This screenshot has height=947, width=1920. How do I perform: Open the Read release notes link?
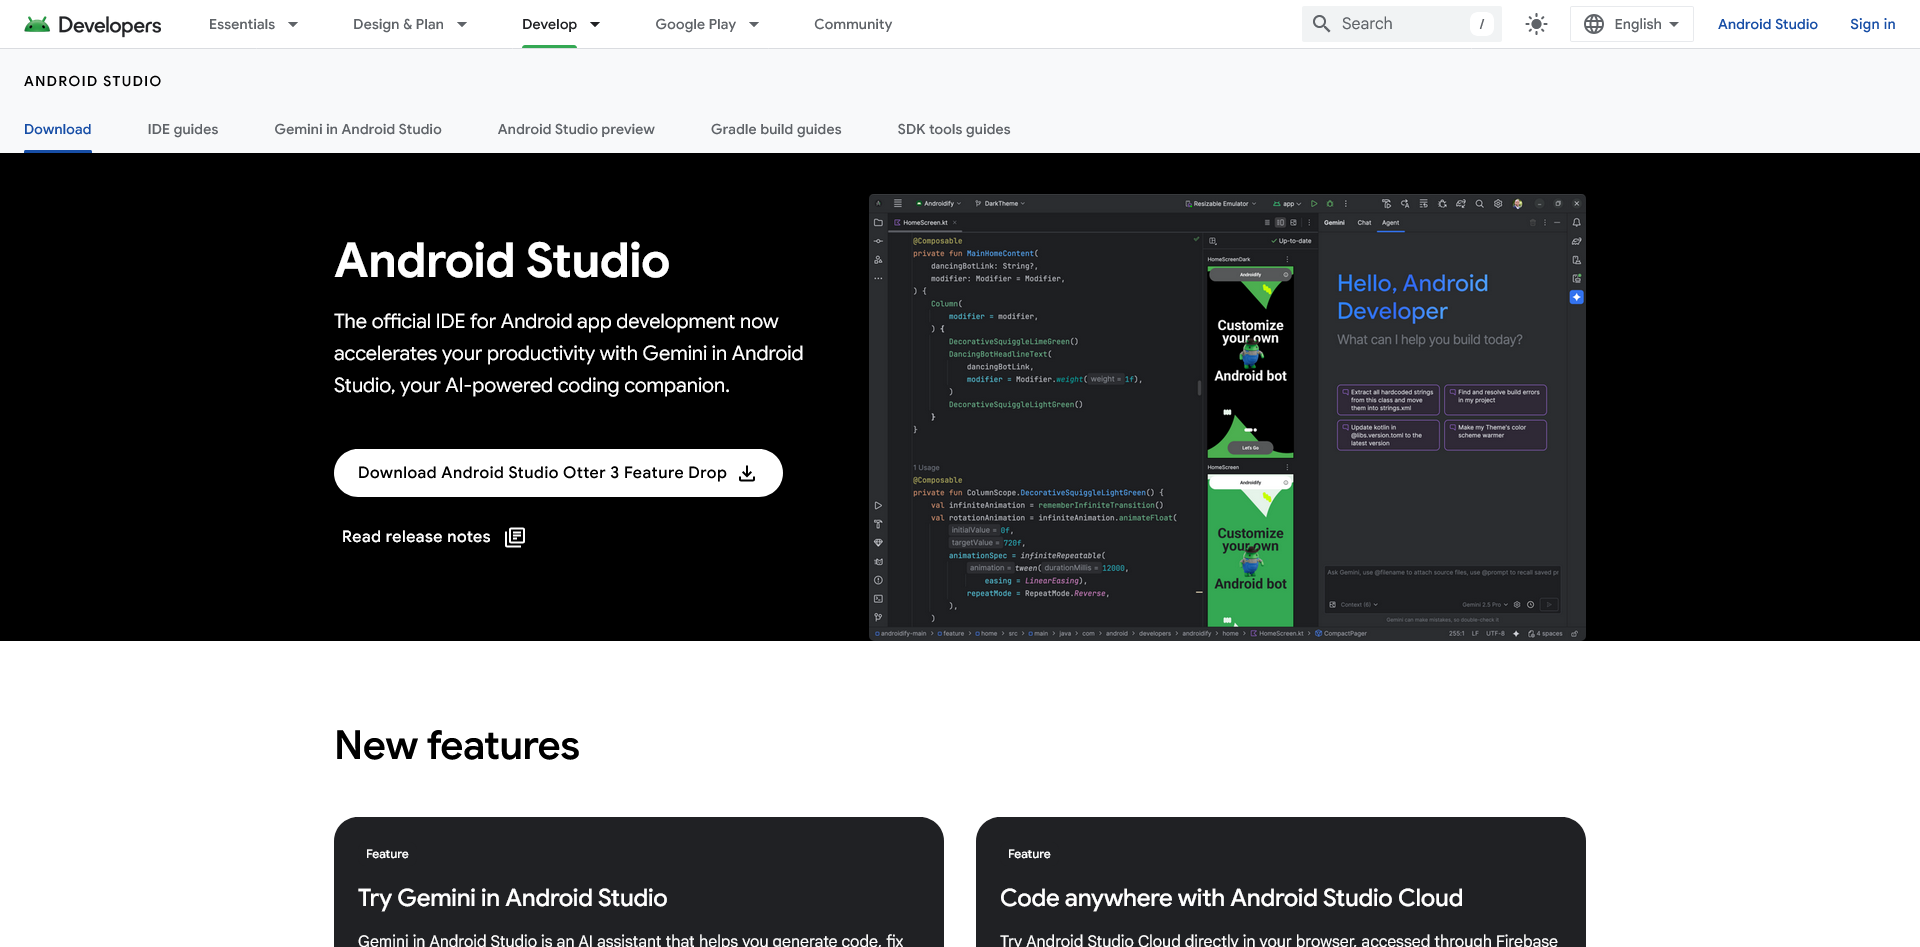click(416, 536)
